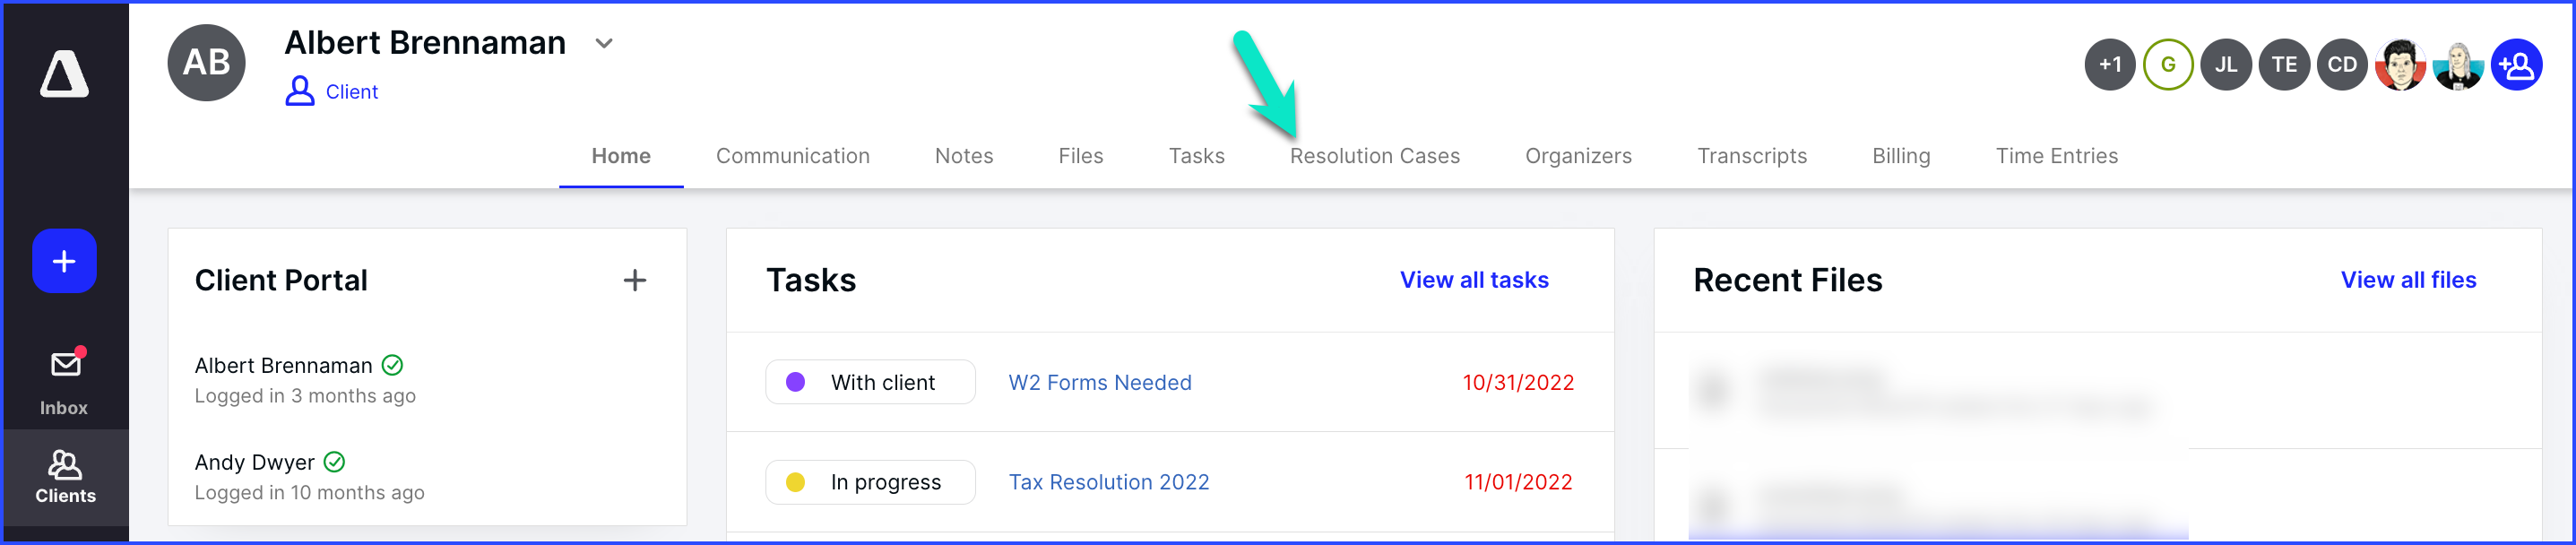2576x545 pixels.
Task: Open the With client status dropdown
Action: coord(870,382)
